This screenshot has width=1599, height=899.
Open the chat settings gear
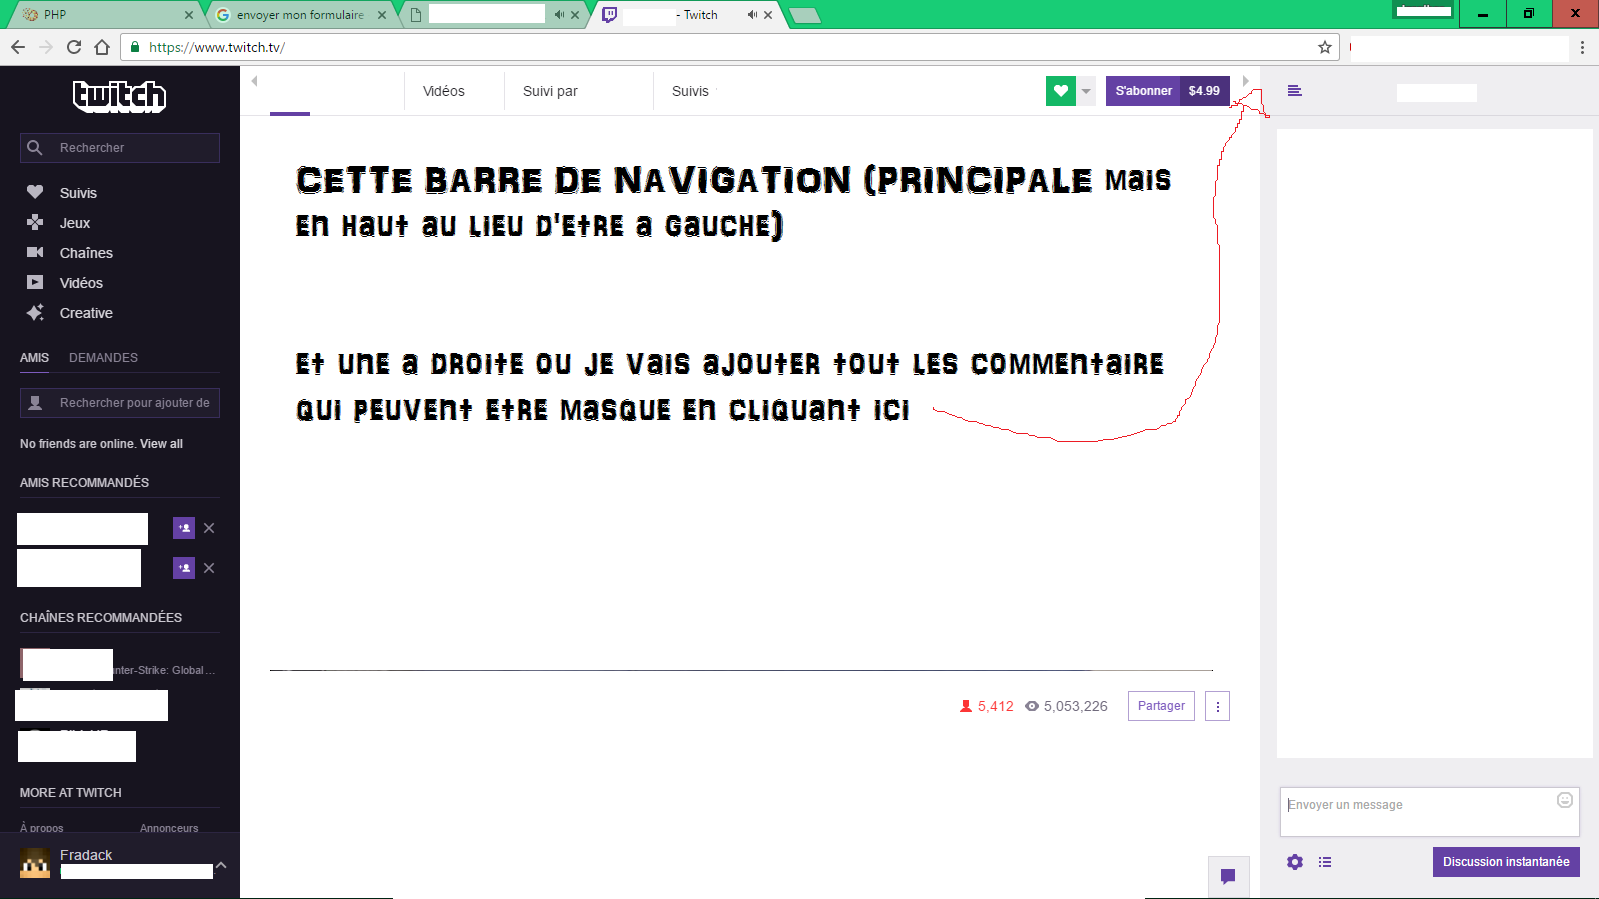point(1295,862)
